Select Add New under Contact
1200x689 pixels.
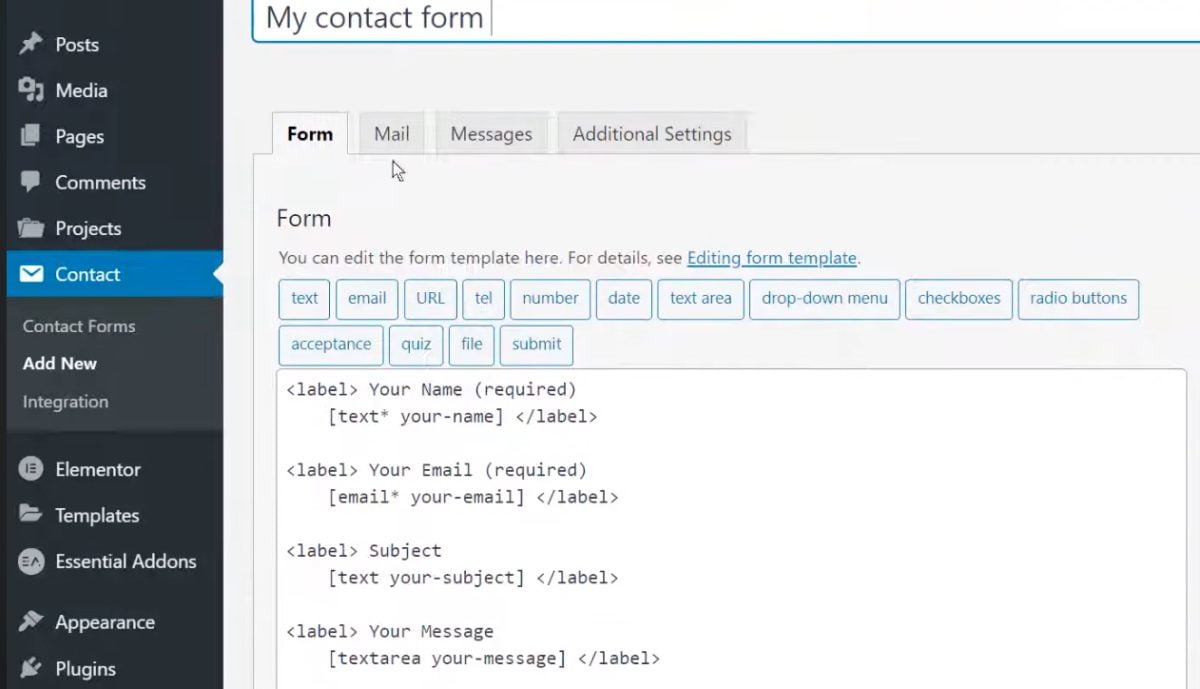(59, 363)
